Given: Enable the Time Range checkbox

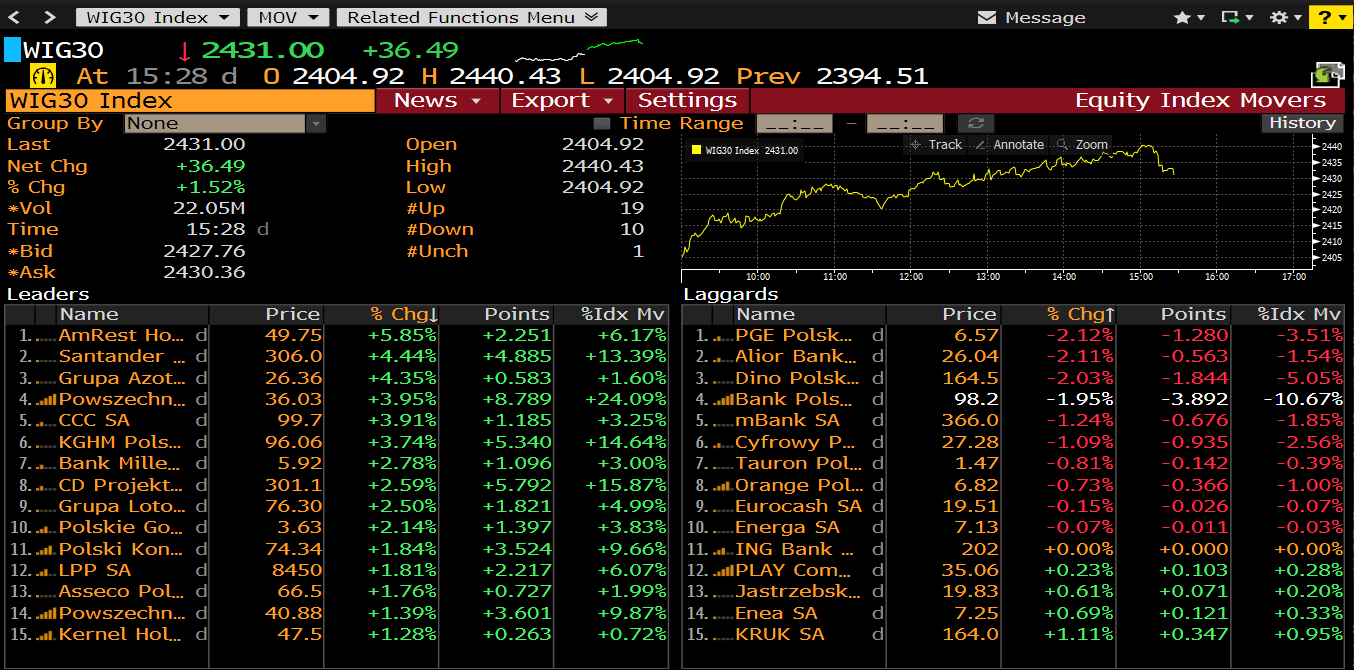Looking at the screenshot, I should click(601, 123).
